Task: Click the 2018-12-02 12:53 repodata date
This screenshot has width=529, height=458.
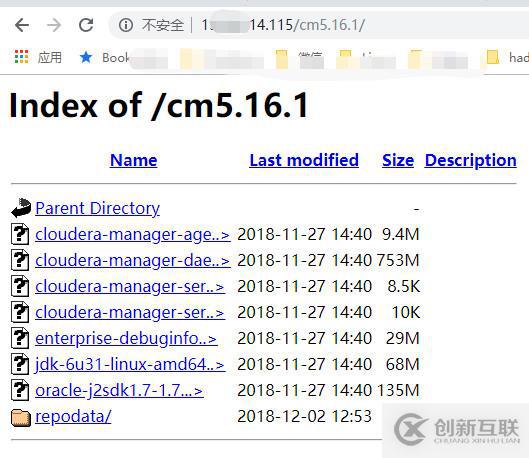Action: [304, 417]
